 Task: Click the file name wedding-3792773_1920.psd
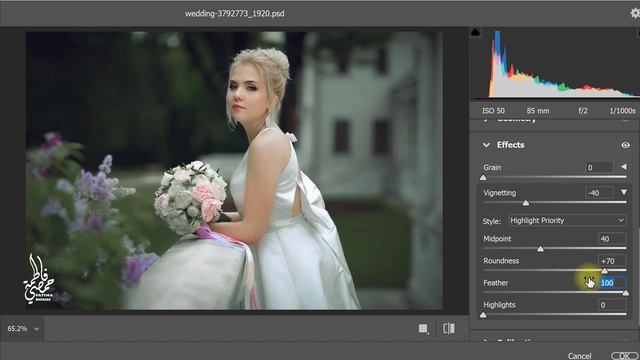(235, 13)
